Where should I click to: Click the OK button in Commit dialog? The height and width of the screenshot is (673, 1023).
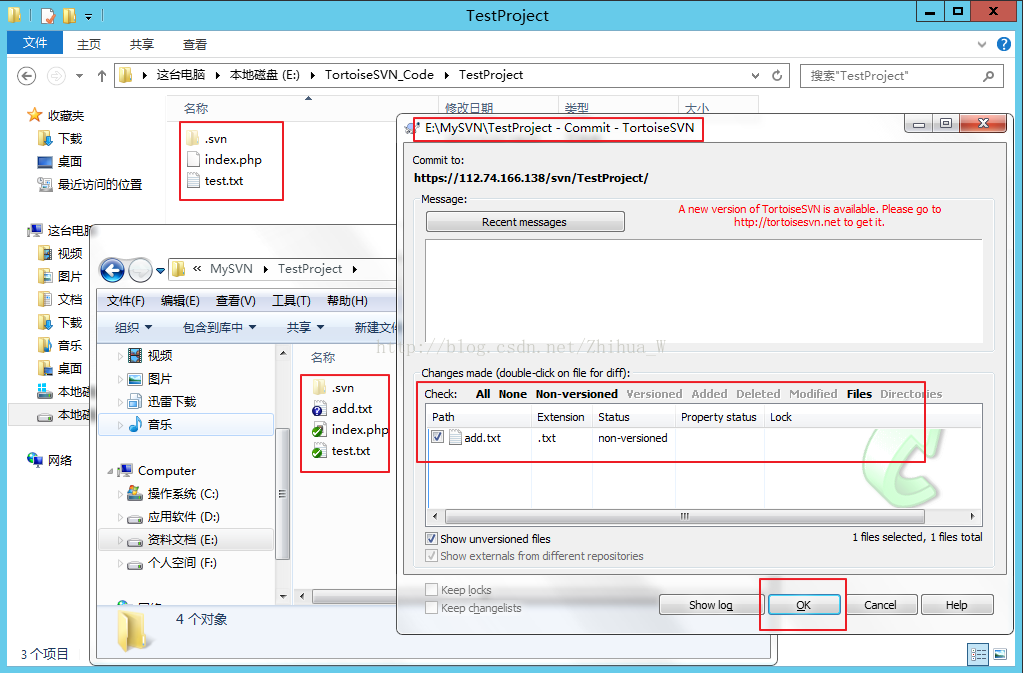(x=804, y=605)
